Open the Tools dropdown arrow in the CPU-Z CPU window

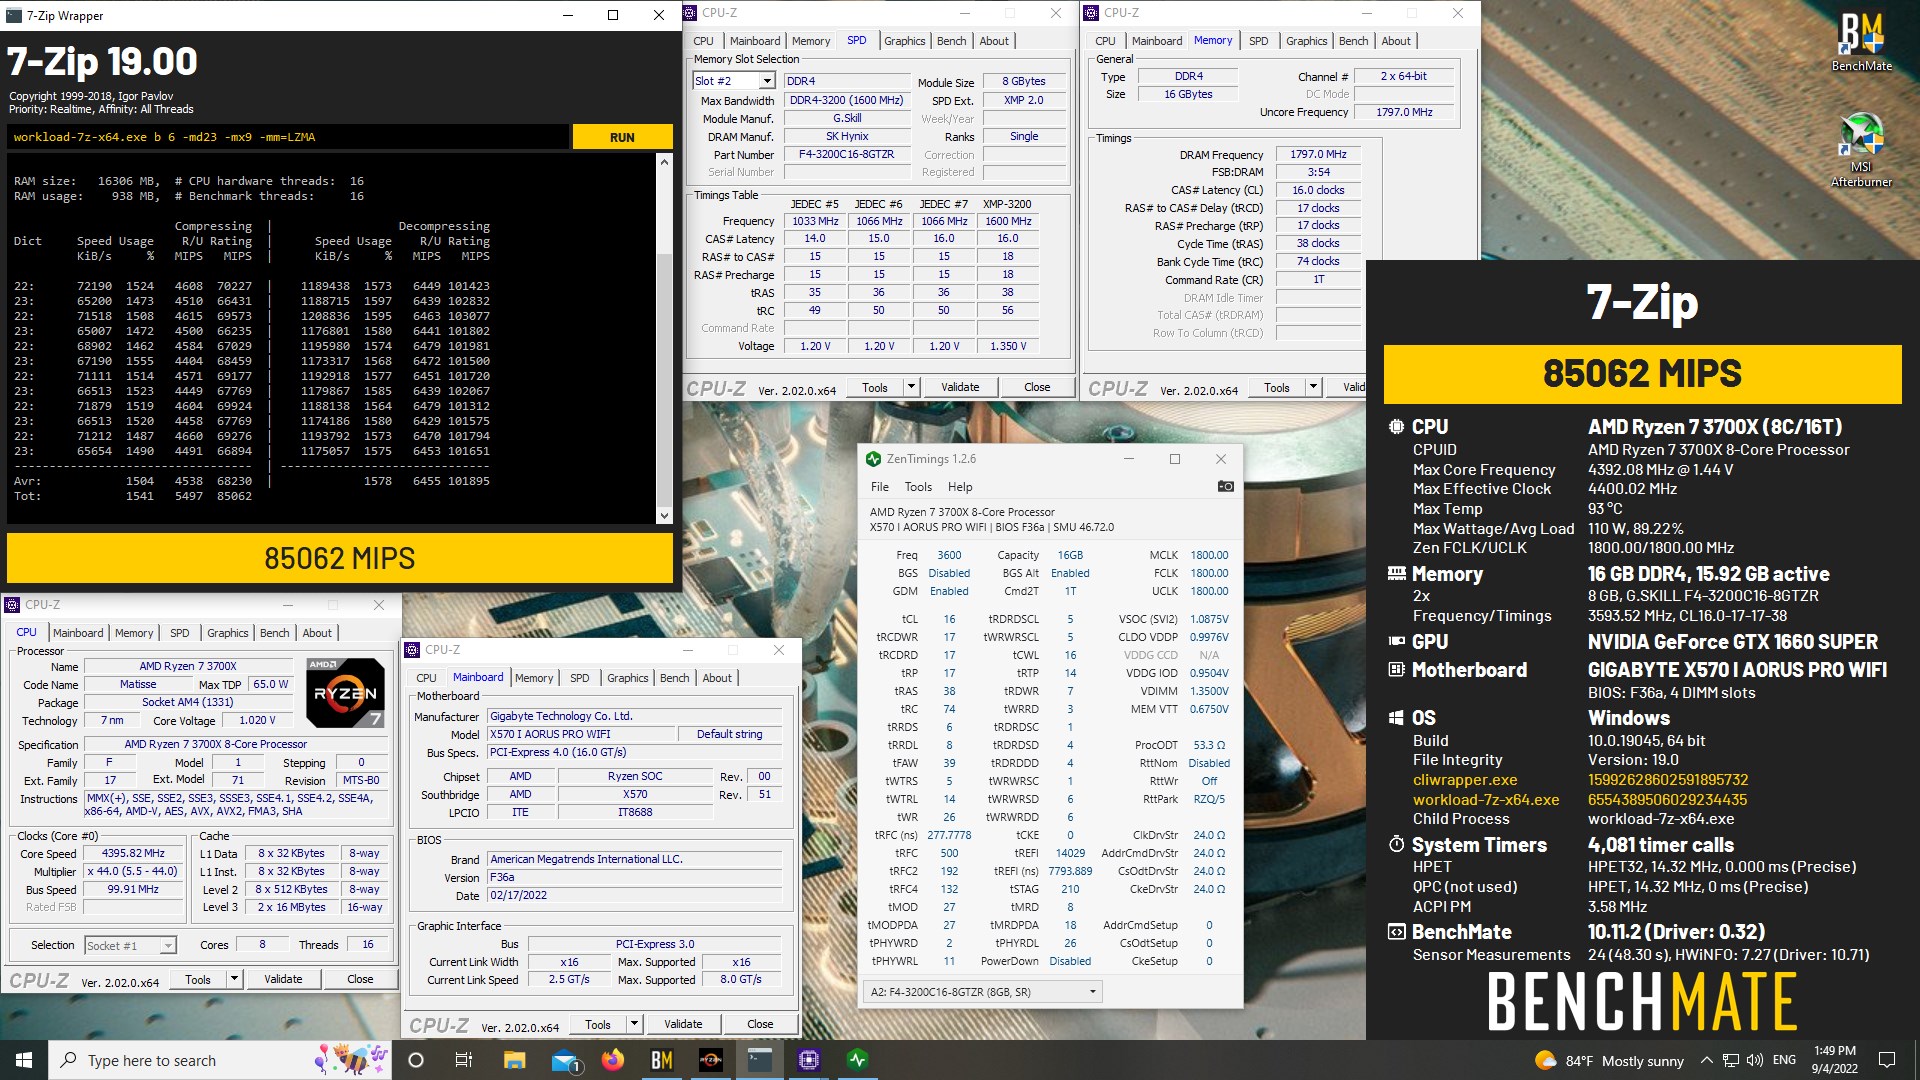(234, 979)
